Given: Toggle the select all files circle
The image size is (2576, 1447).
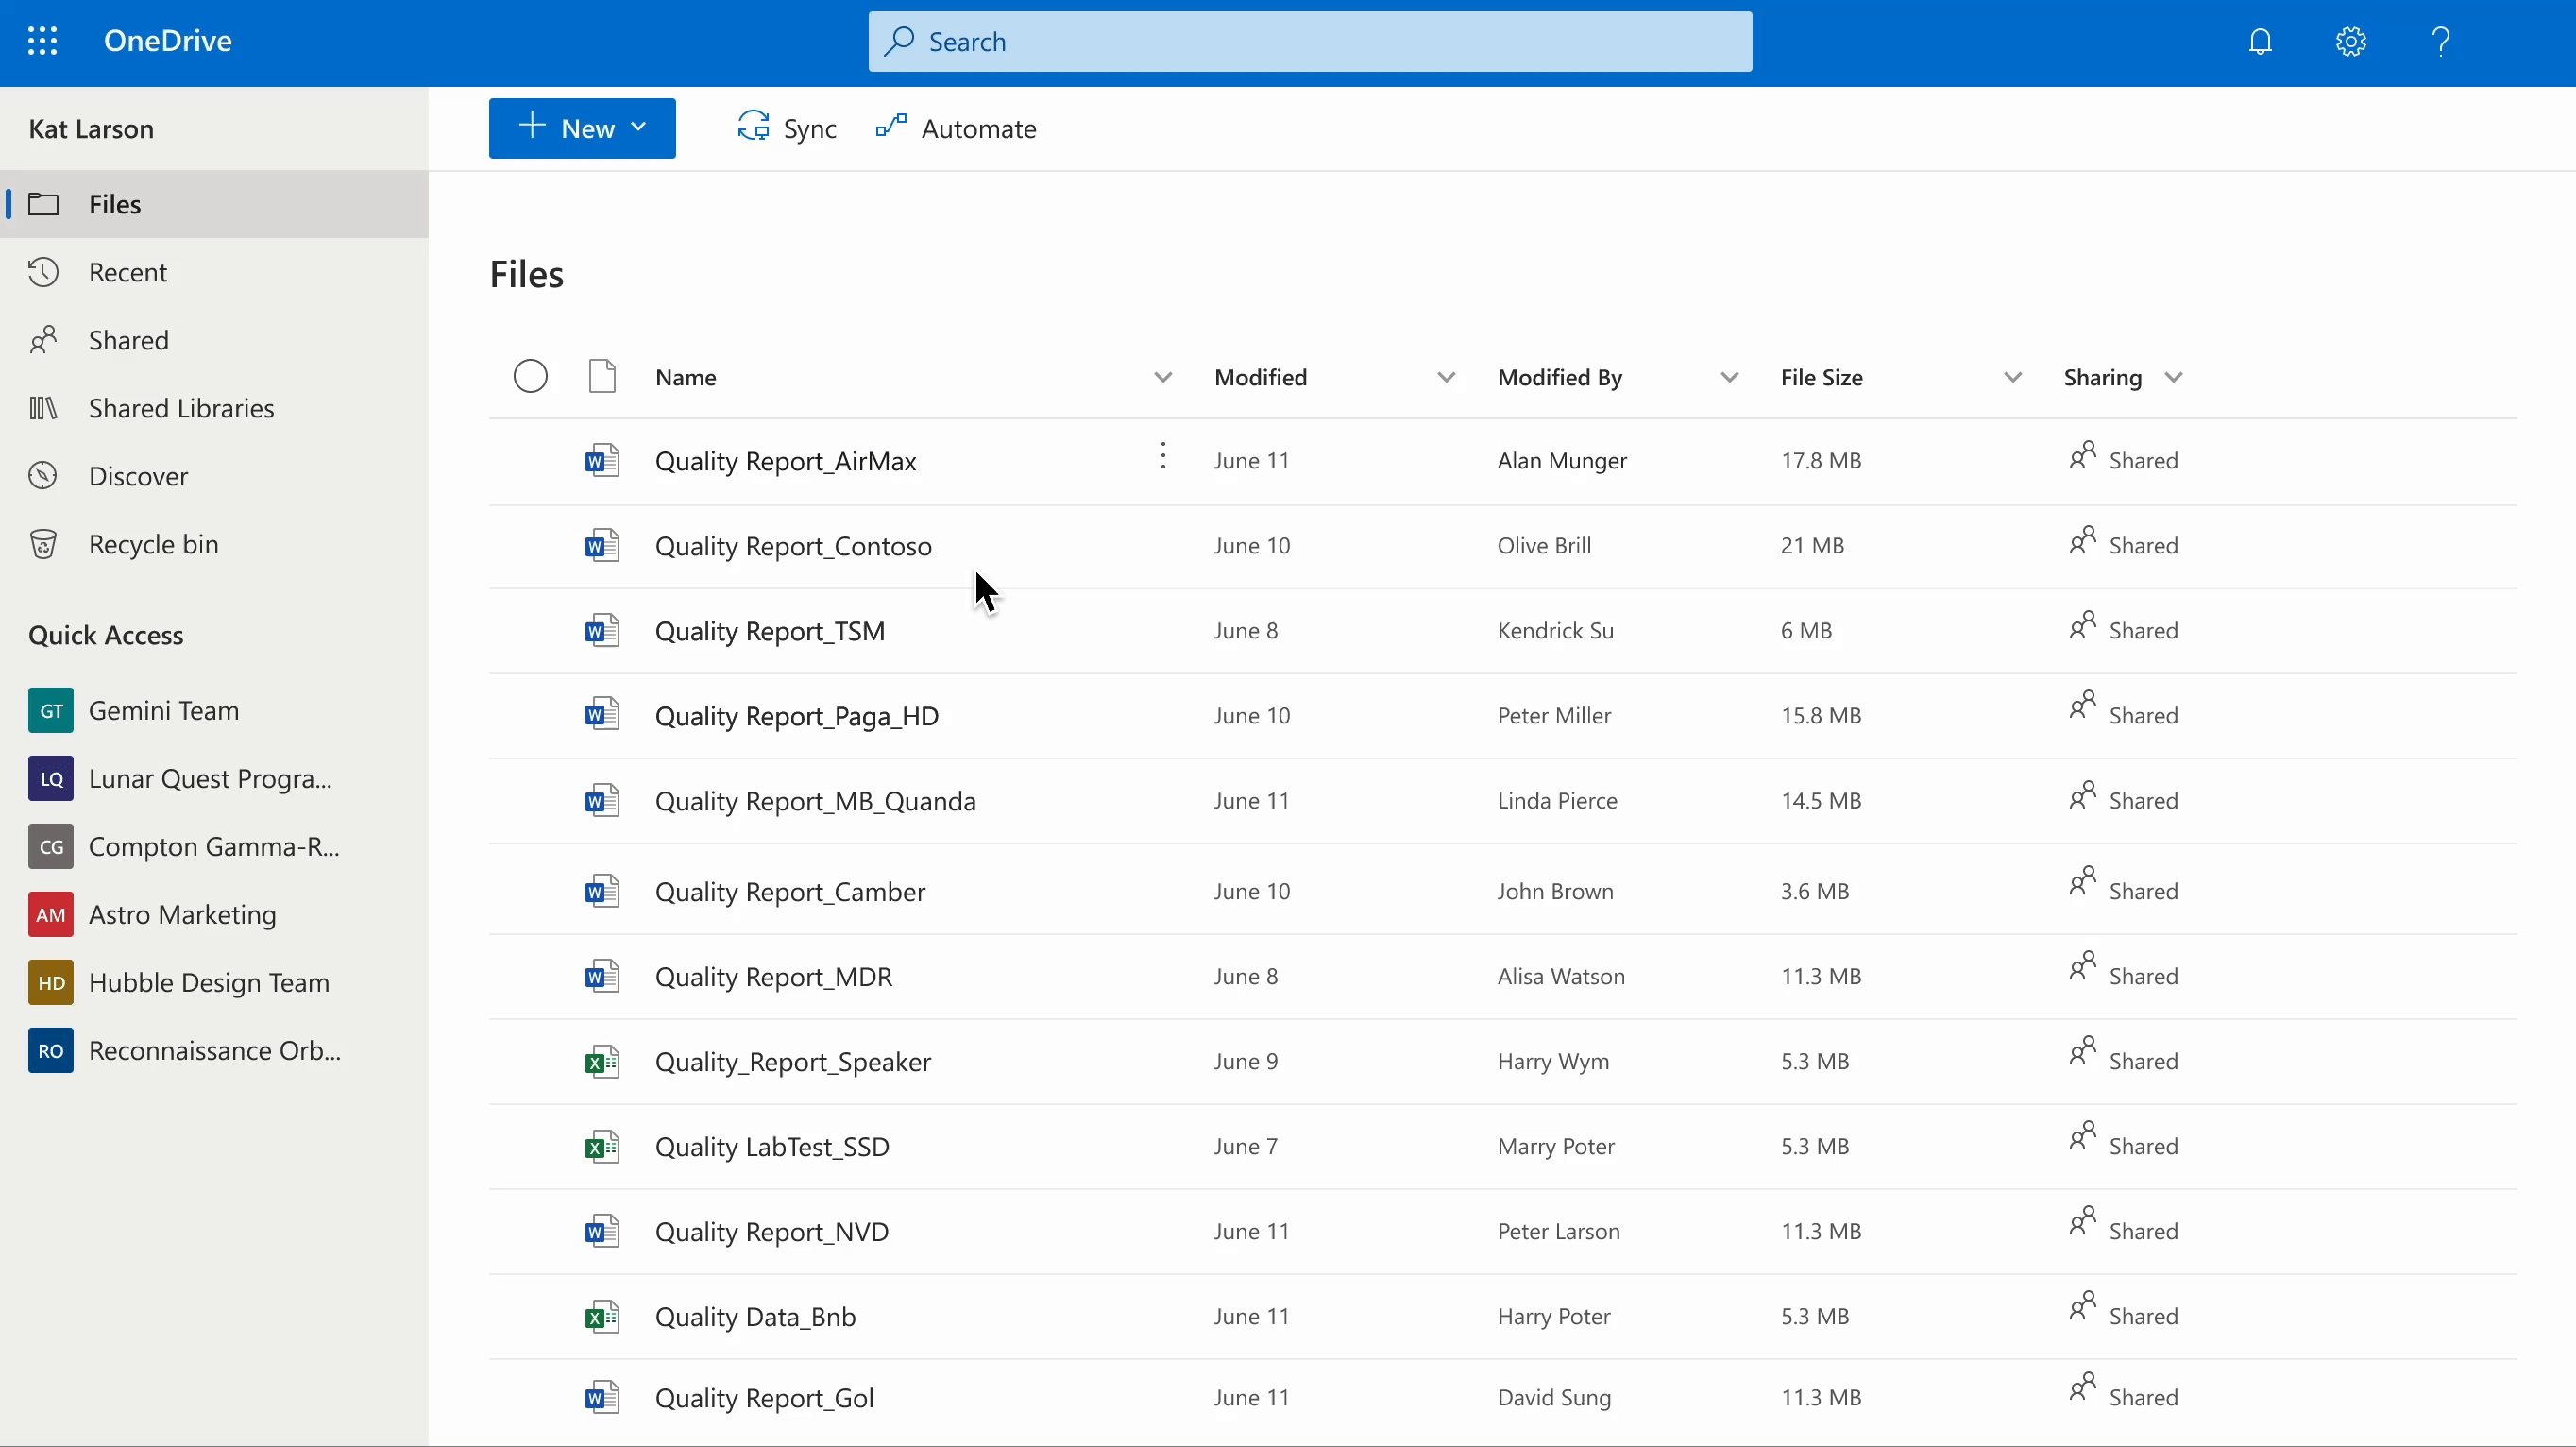Looking at the screenshot, I should 530,377.
